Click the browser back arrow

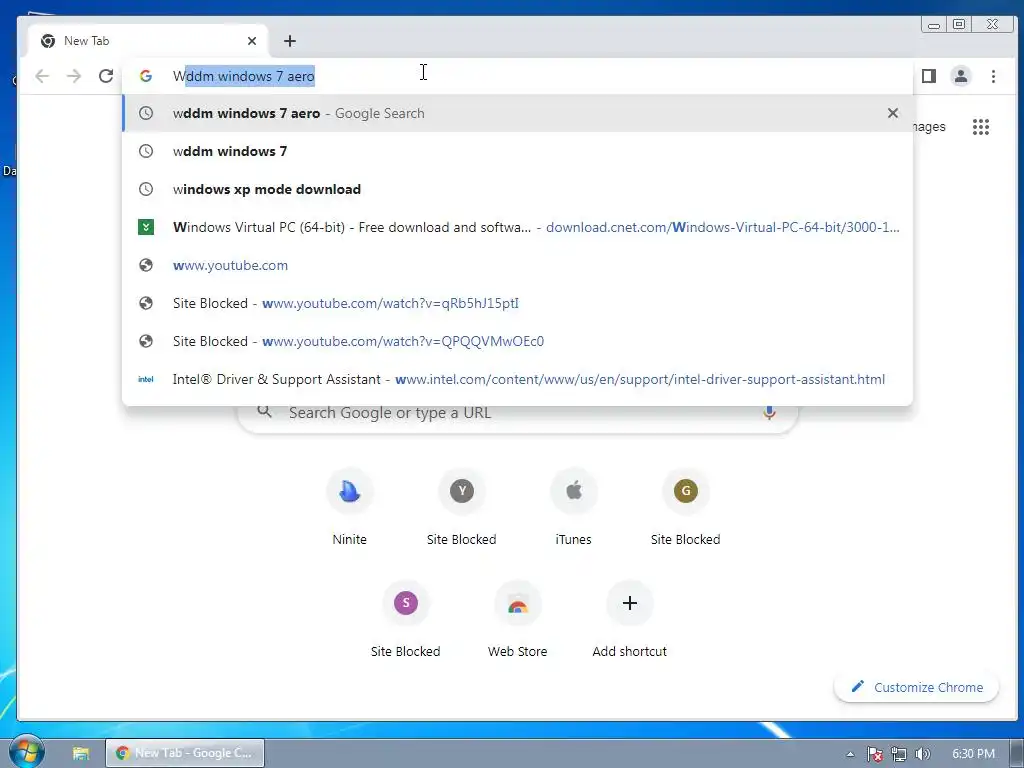[42, 76]
